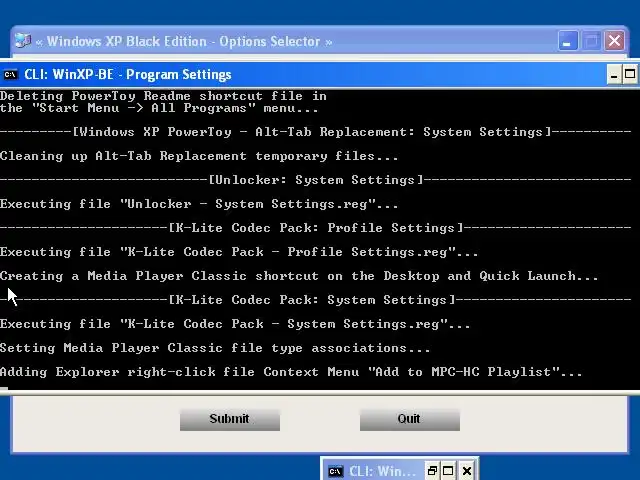Click the "Unlocker: System Settings" header line
The image size is (640, 480).
[x=316, y=180]
